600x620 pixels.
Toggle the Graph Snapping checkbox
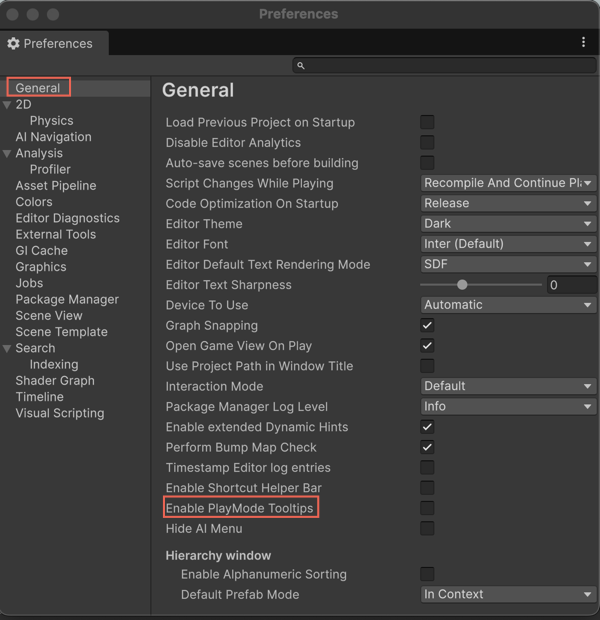[x=427, y=325]
